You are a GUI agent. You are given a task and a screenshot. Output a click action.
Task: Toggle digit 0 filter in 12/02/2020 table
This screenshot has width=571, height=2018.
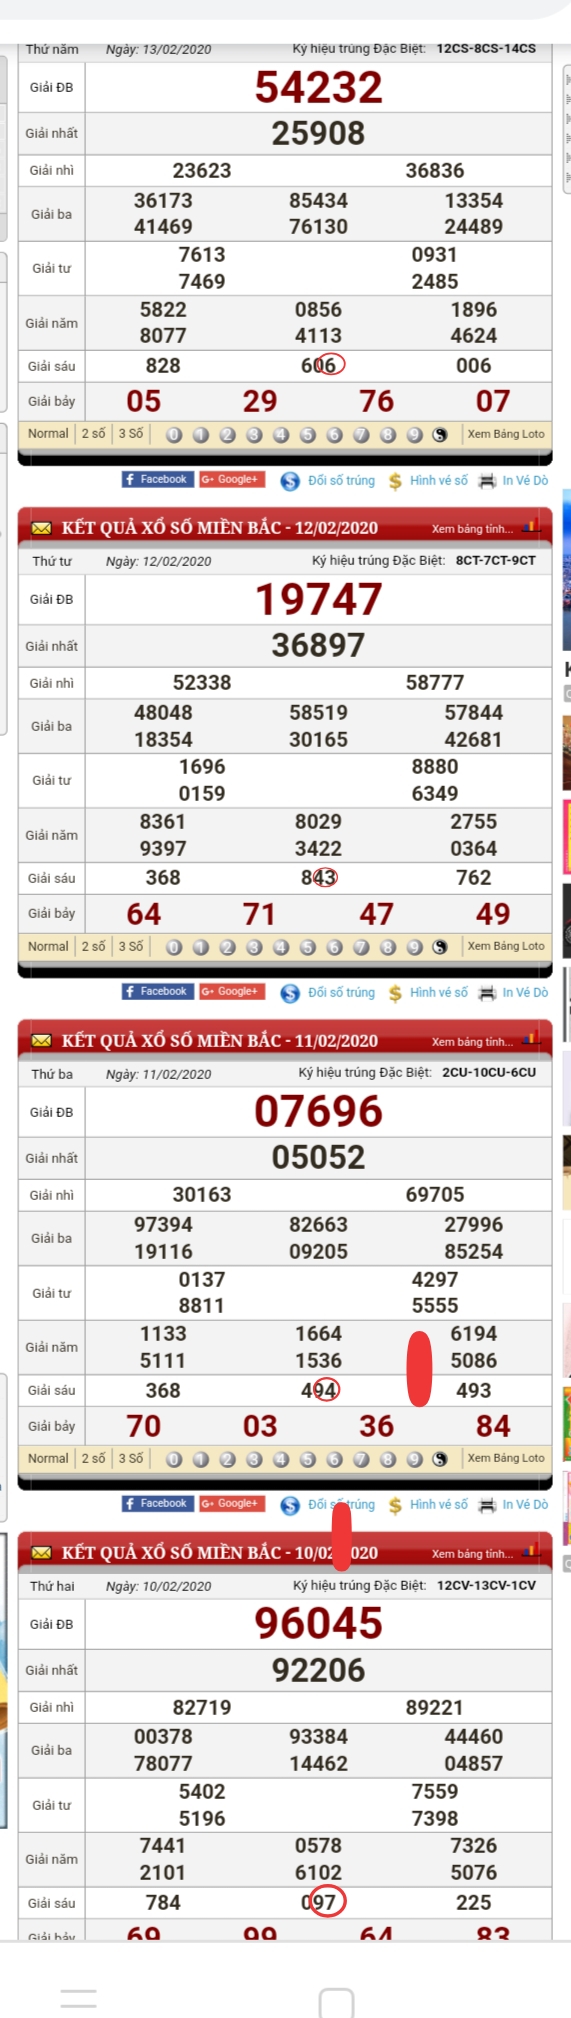pyautogui.click(x=174, y=947)
